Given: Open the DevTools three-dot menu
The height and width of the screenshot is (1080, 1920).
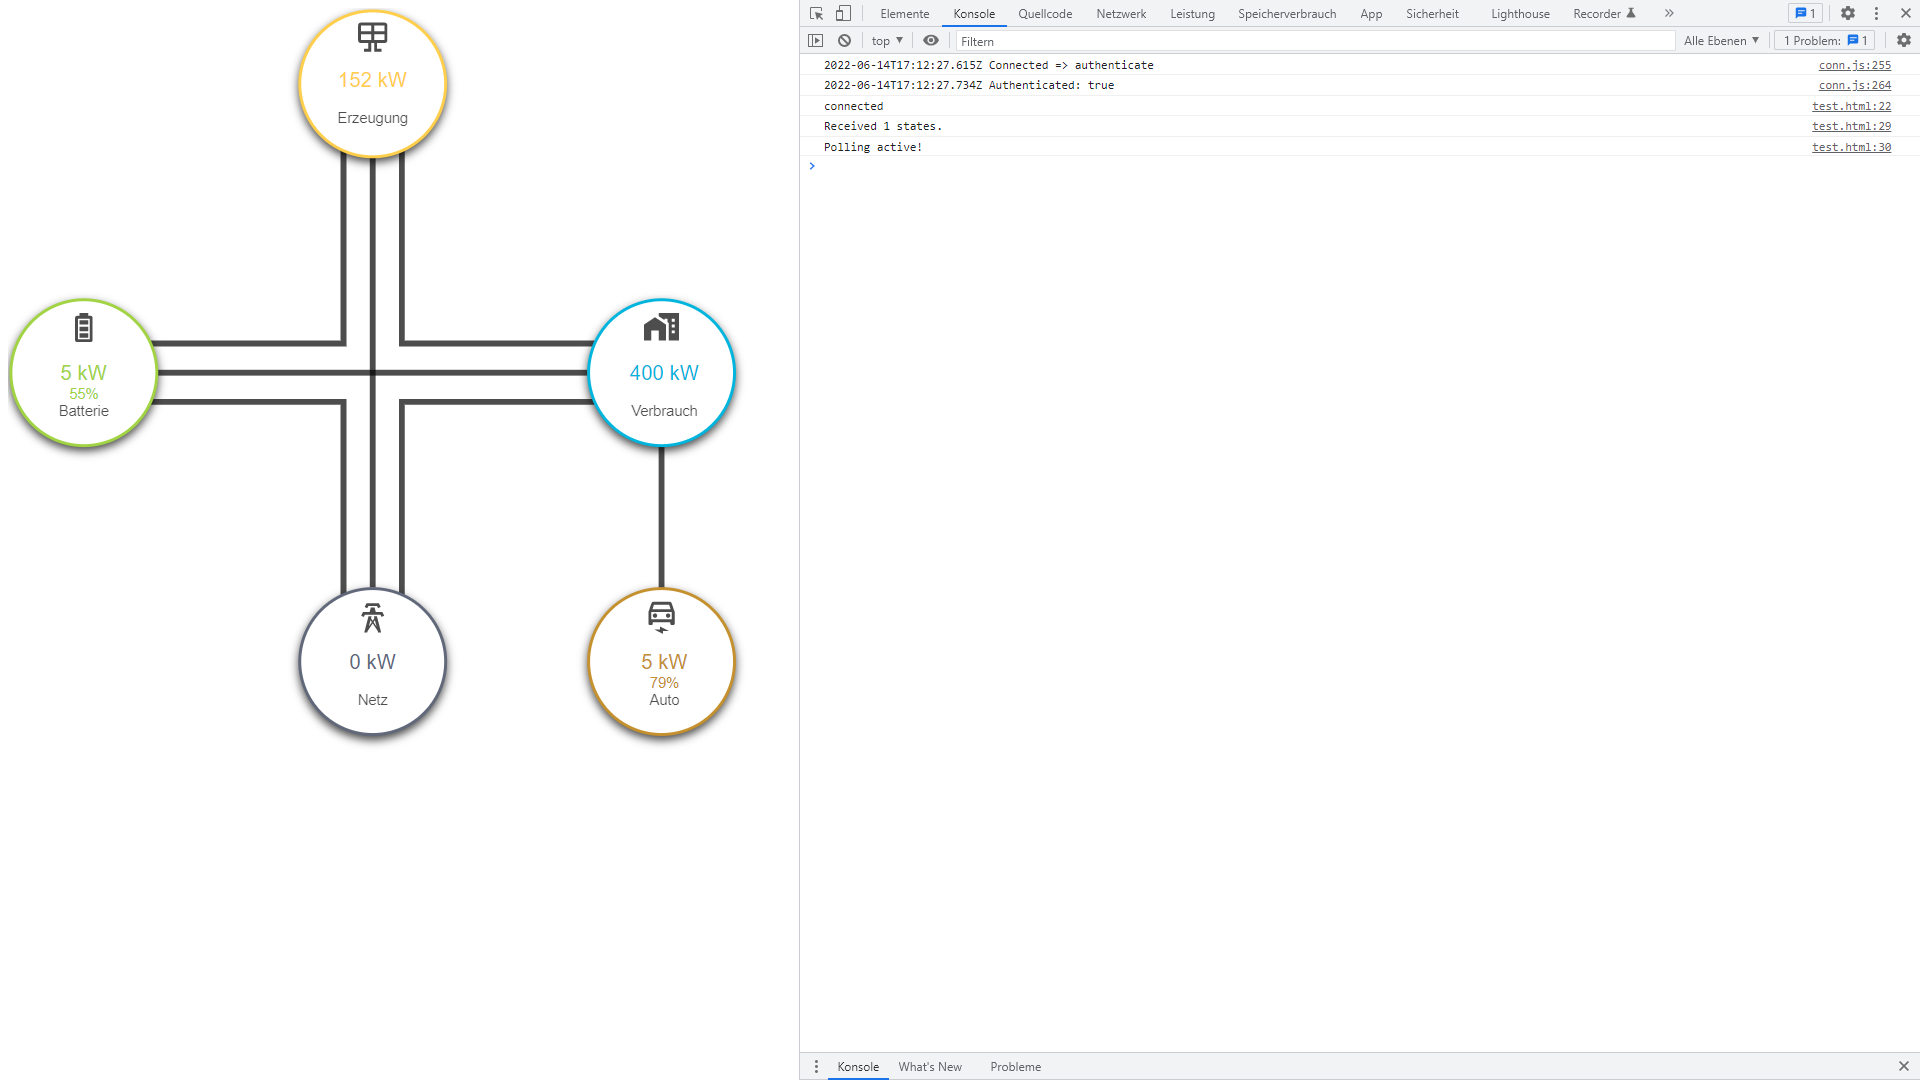Looking at the screenshot, I should pyautogui.click(x=1877, y=13).
